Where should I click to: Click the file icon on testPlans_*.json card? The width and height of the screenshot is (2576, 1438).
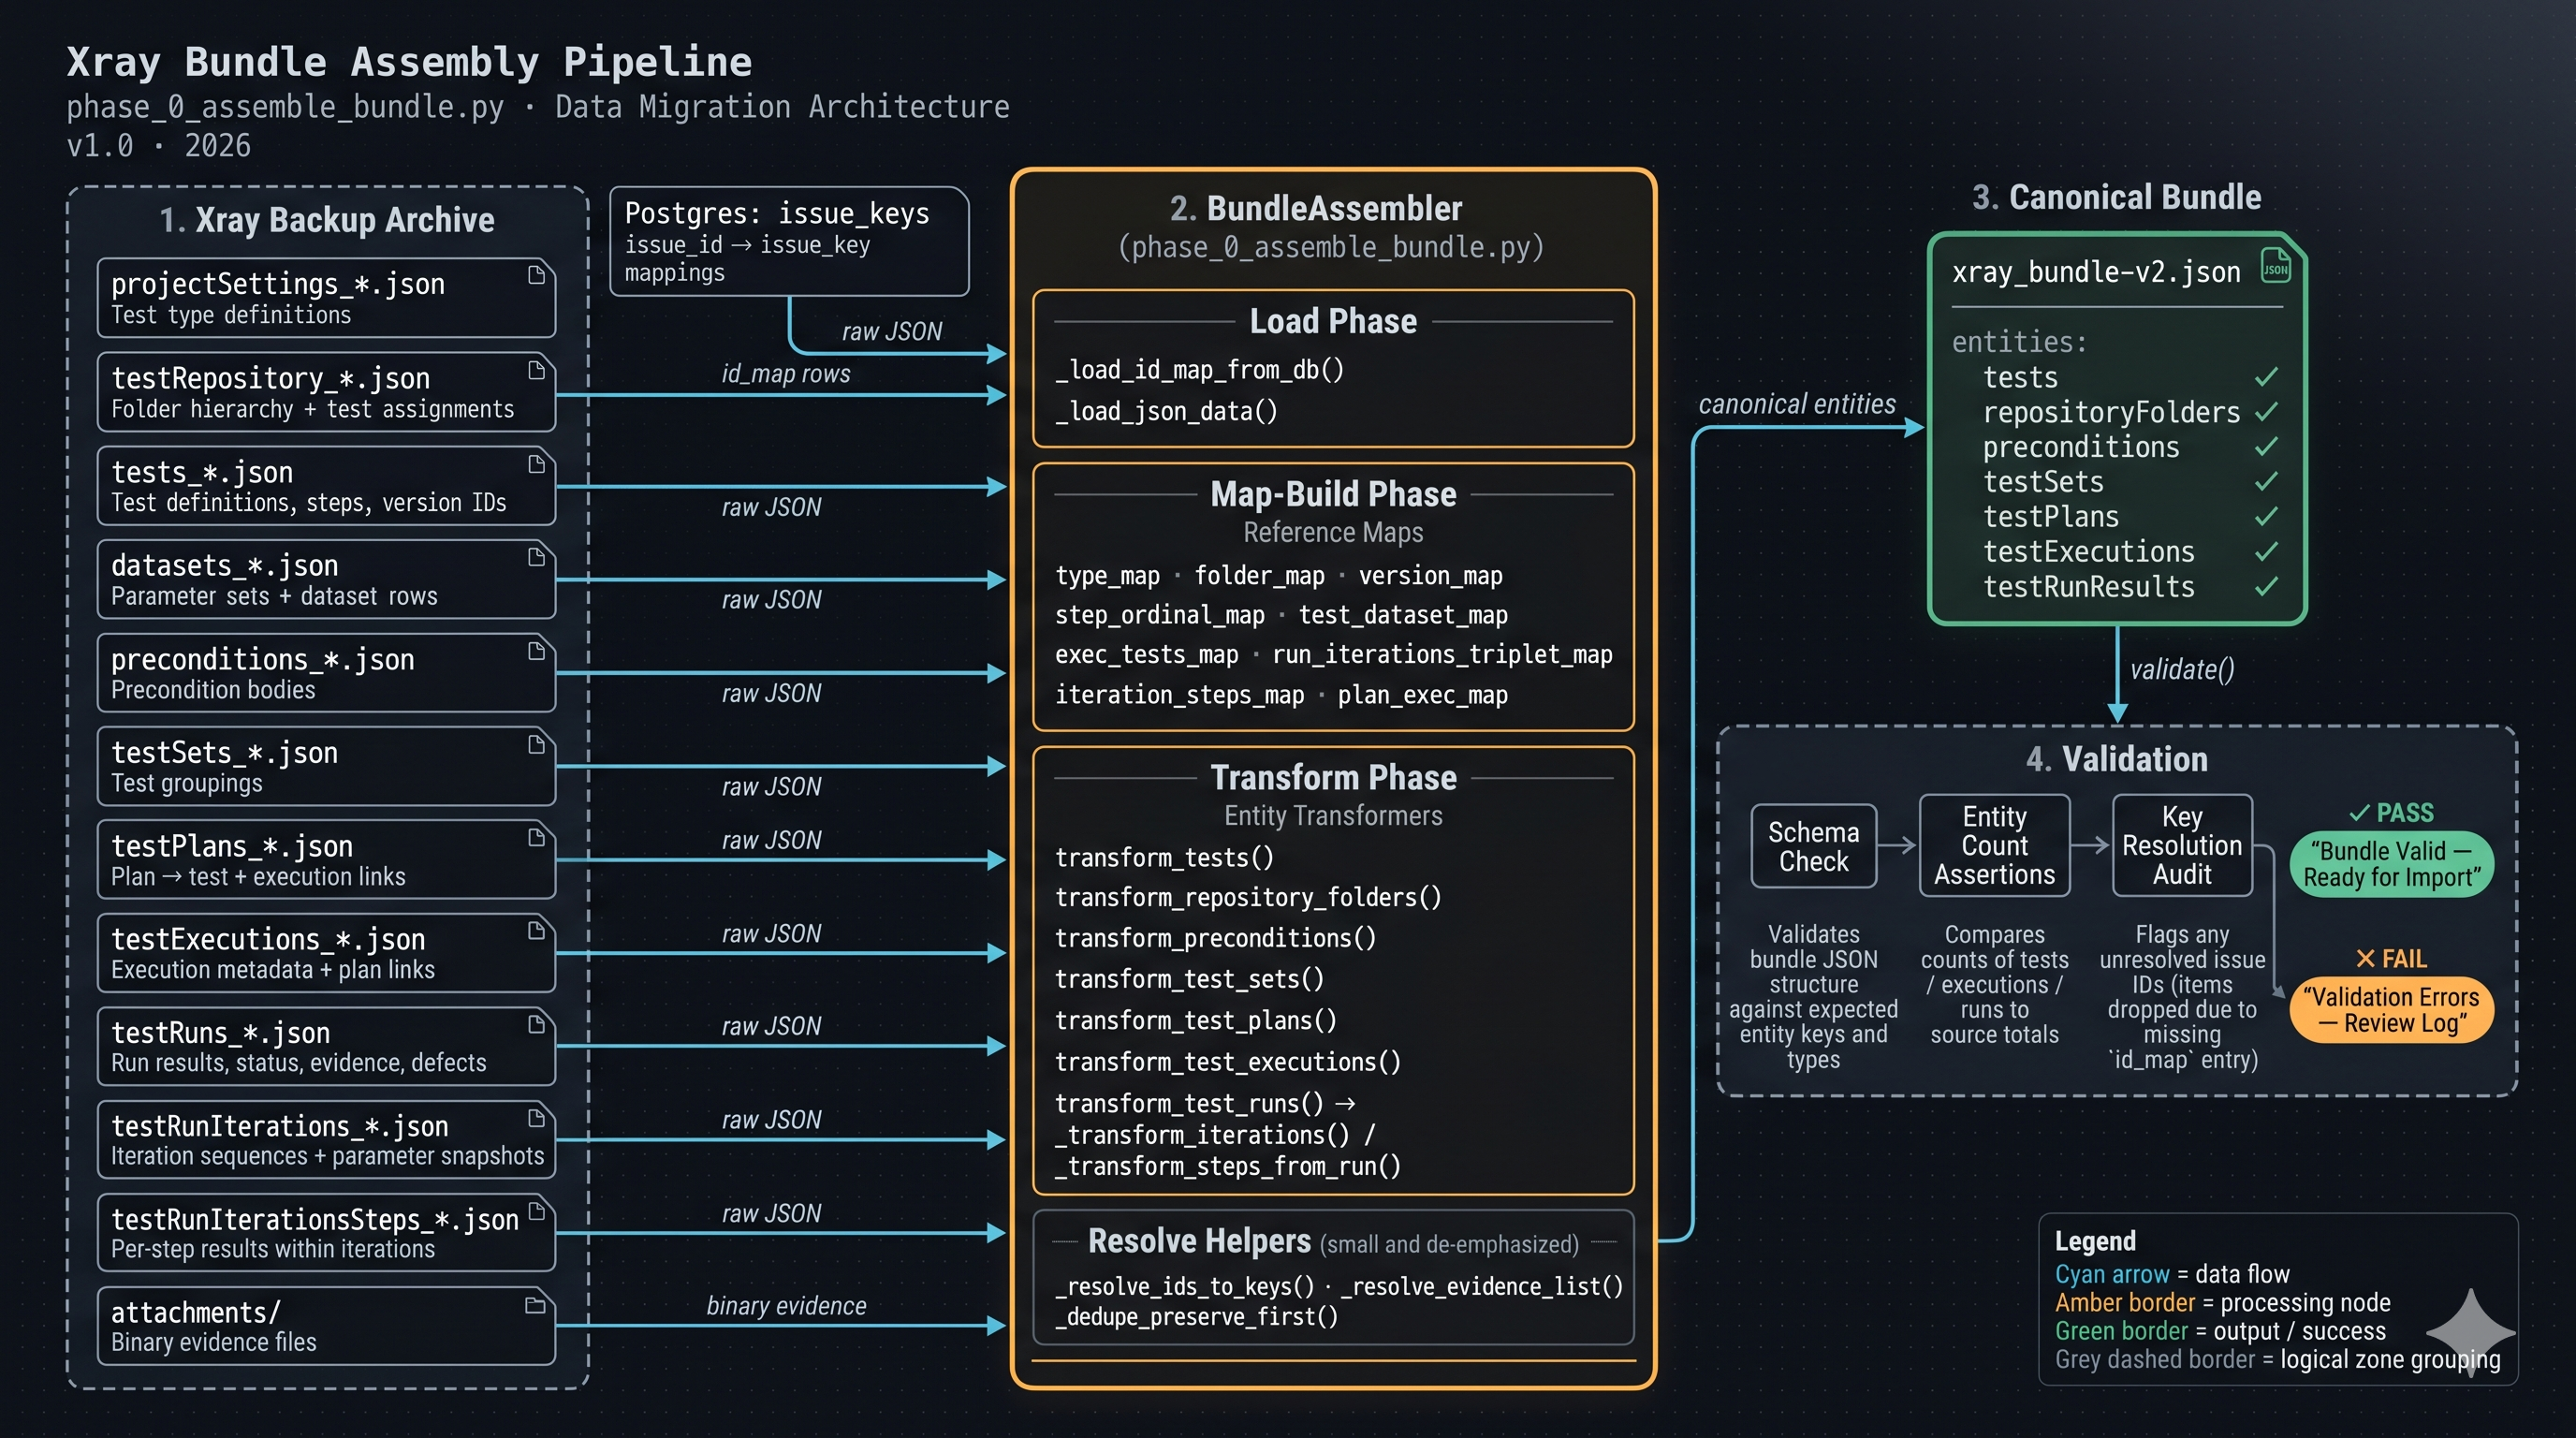coord(536,838)
